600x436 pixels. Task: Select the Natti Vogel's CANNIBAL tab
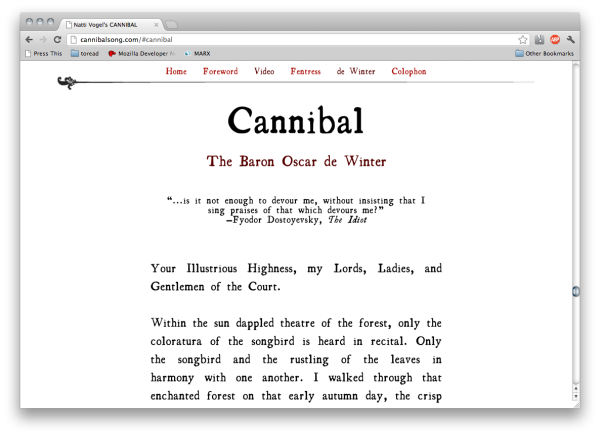click(108, 23)
